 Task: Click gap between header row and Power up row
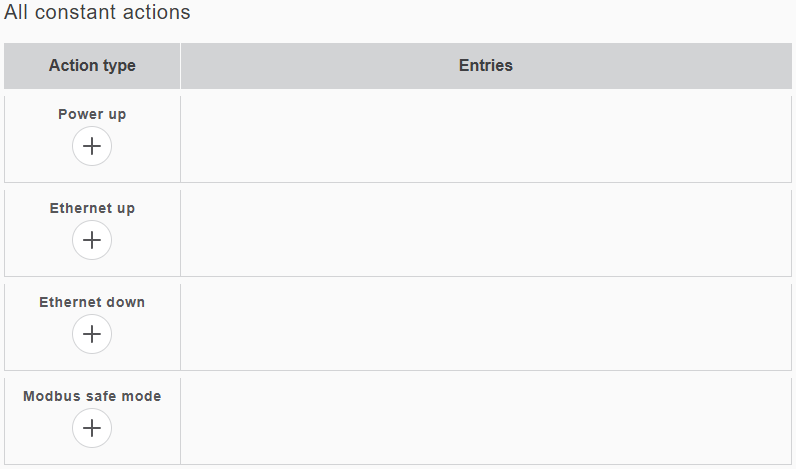[398, 92]
